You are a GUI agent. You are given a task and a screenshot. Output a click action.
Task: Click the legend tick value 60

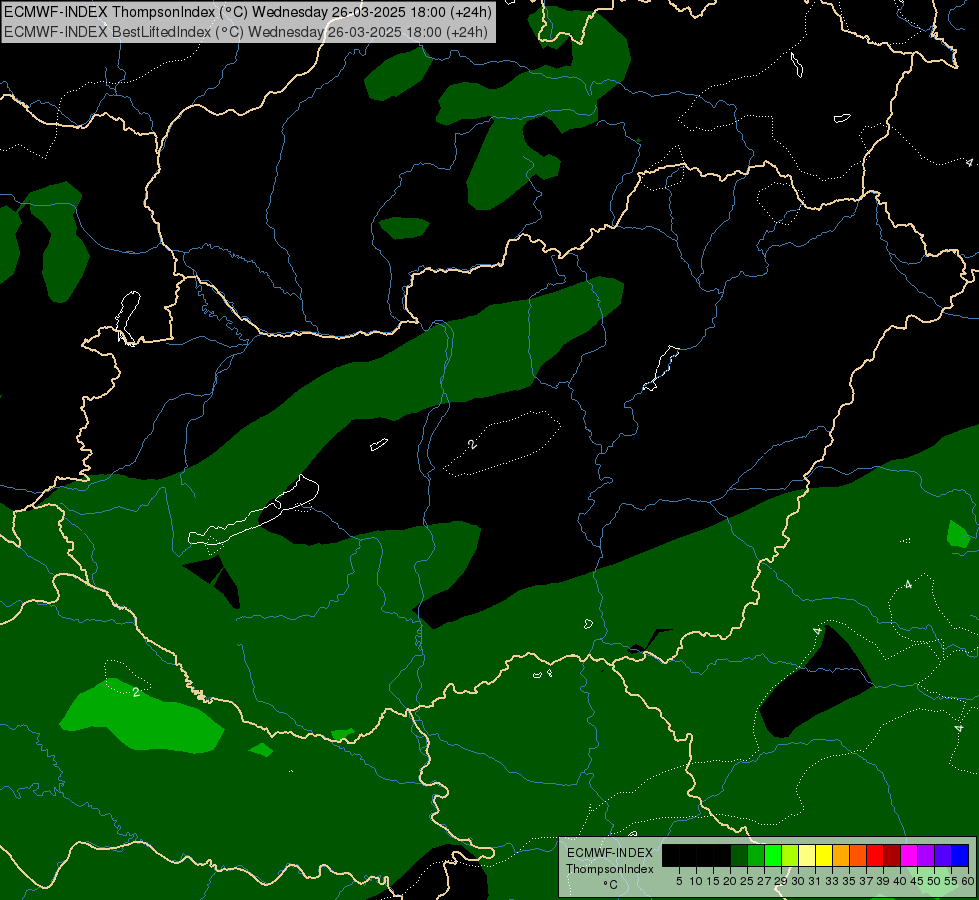pos(968,881)
